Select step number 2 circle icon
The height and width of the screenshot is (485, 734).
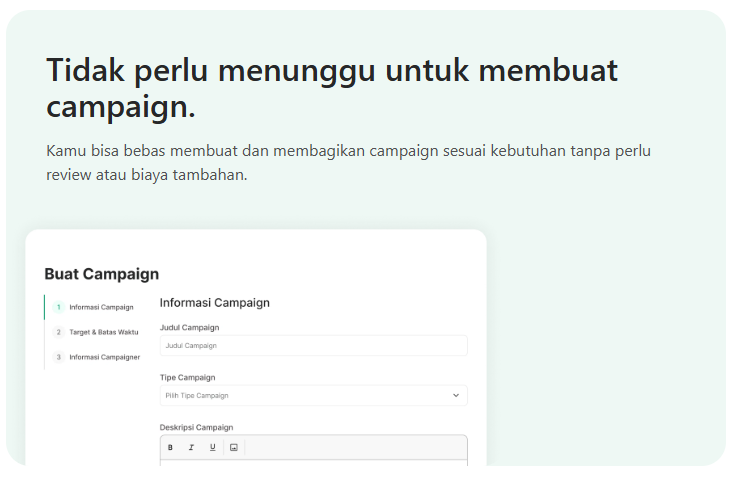(59, 332)
